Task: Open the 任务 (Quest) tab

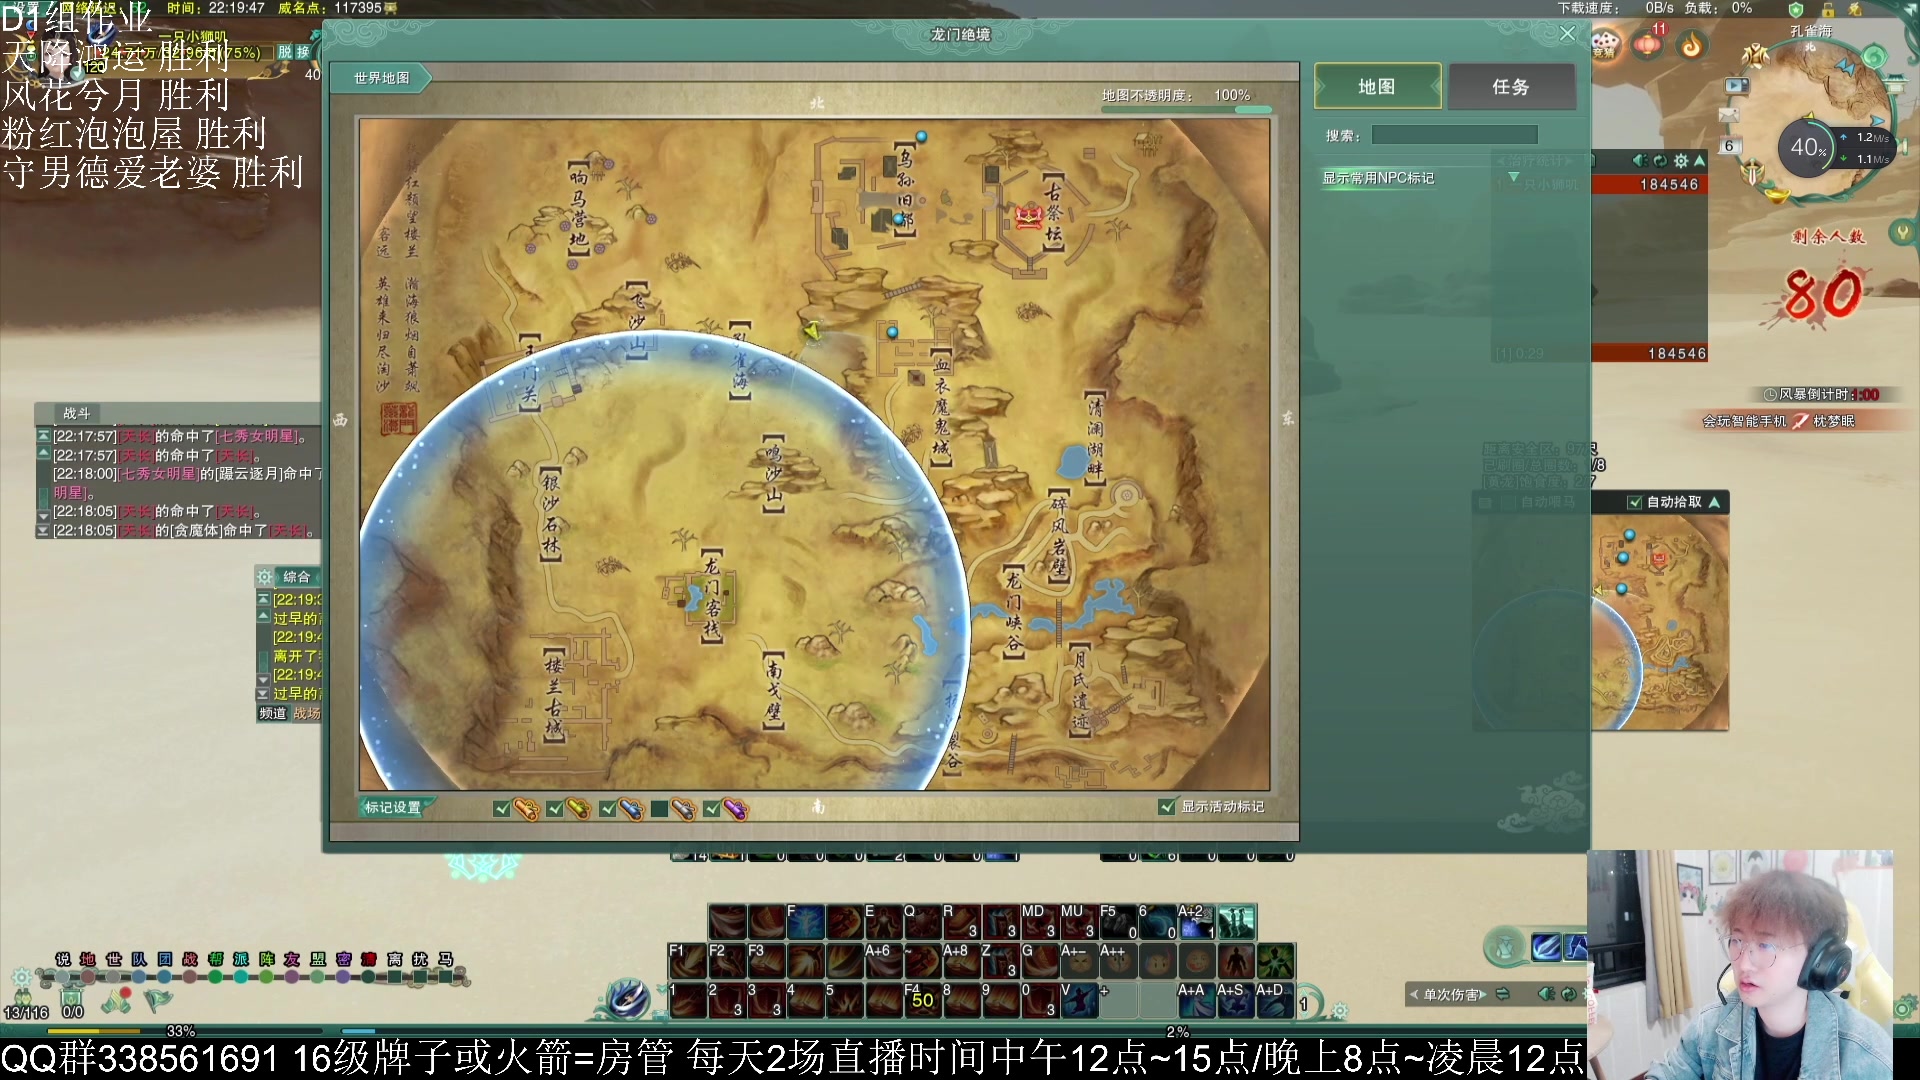Action: pyautogui.click(x=1511, y=87)
